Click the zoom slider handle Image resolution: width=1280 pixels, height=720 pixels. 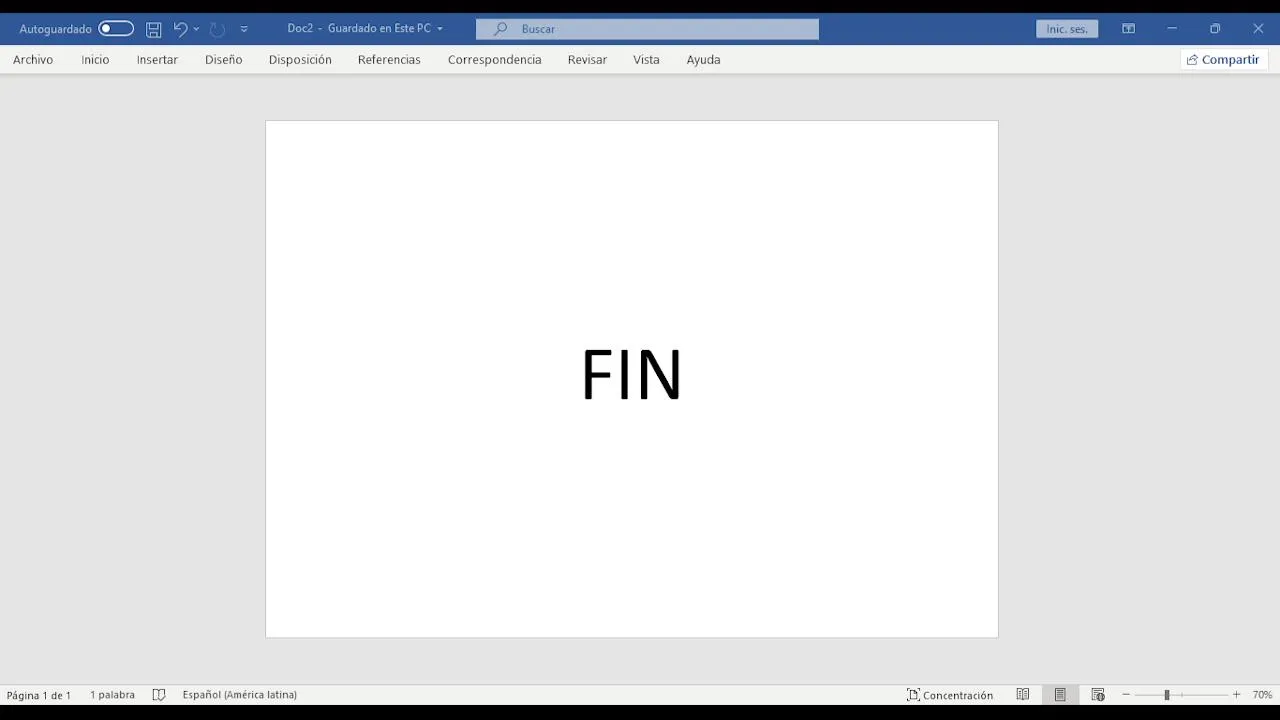coord(1166,695)
